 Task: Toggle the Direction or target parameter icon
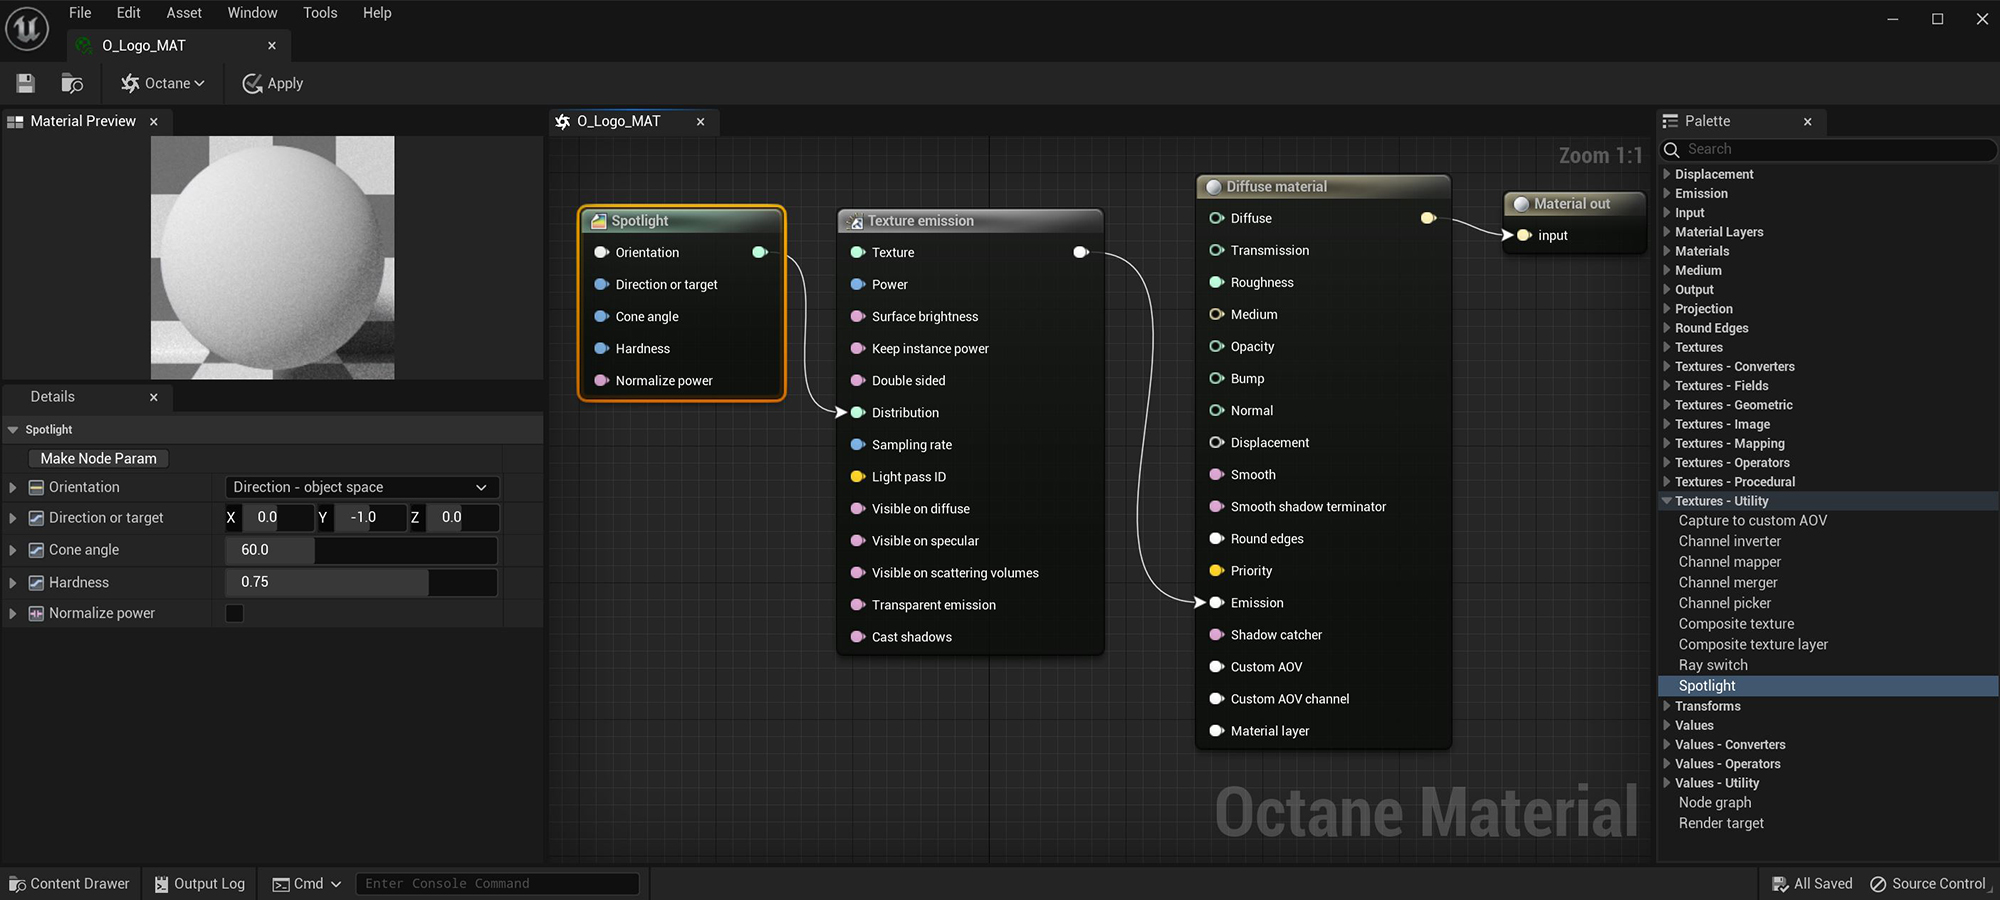[36, 518]
